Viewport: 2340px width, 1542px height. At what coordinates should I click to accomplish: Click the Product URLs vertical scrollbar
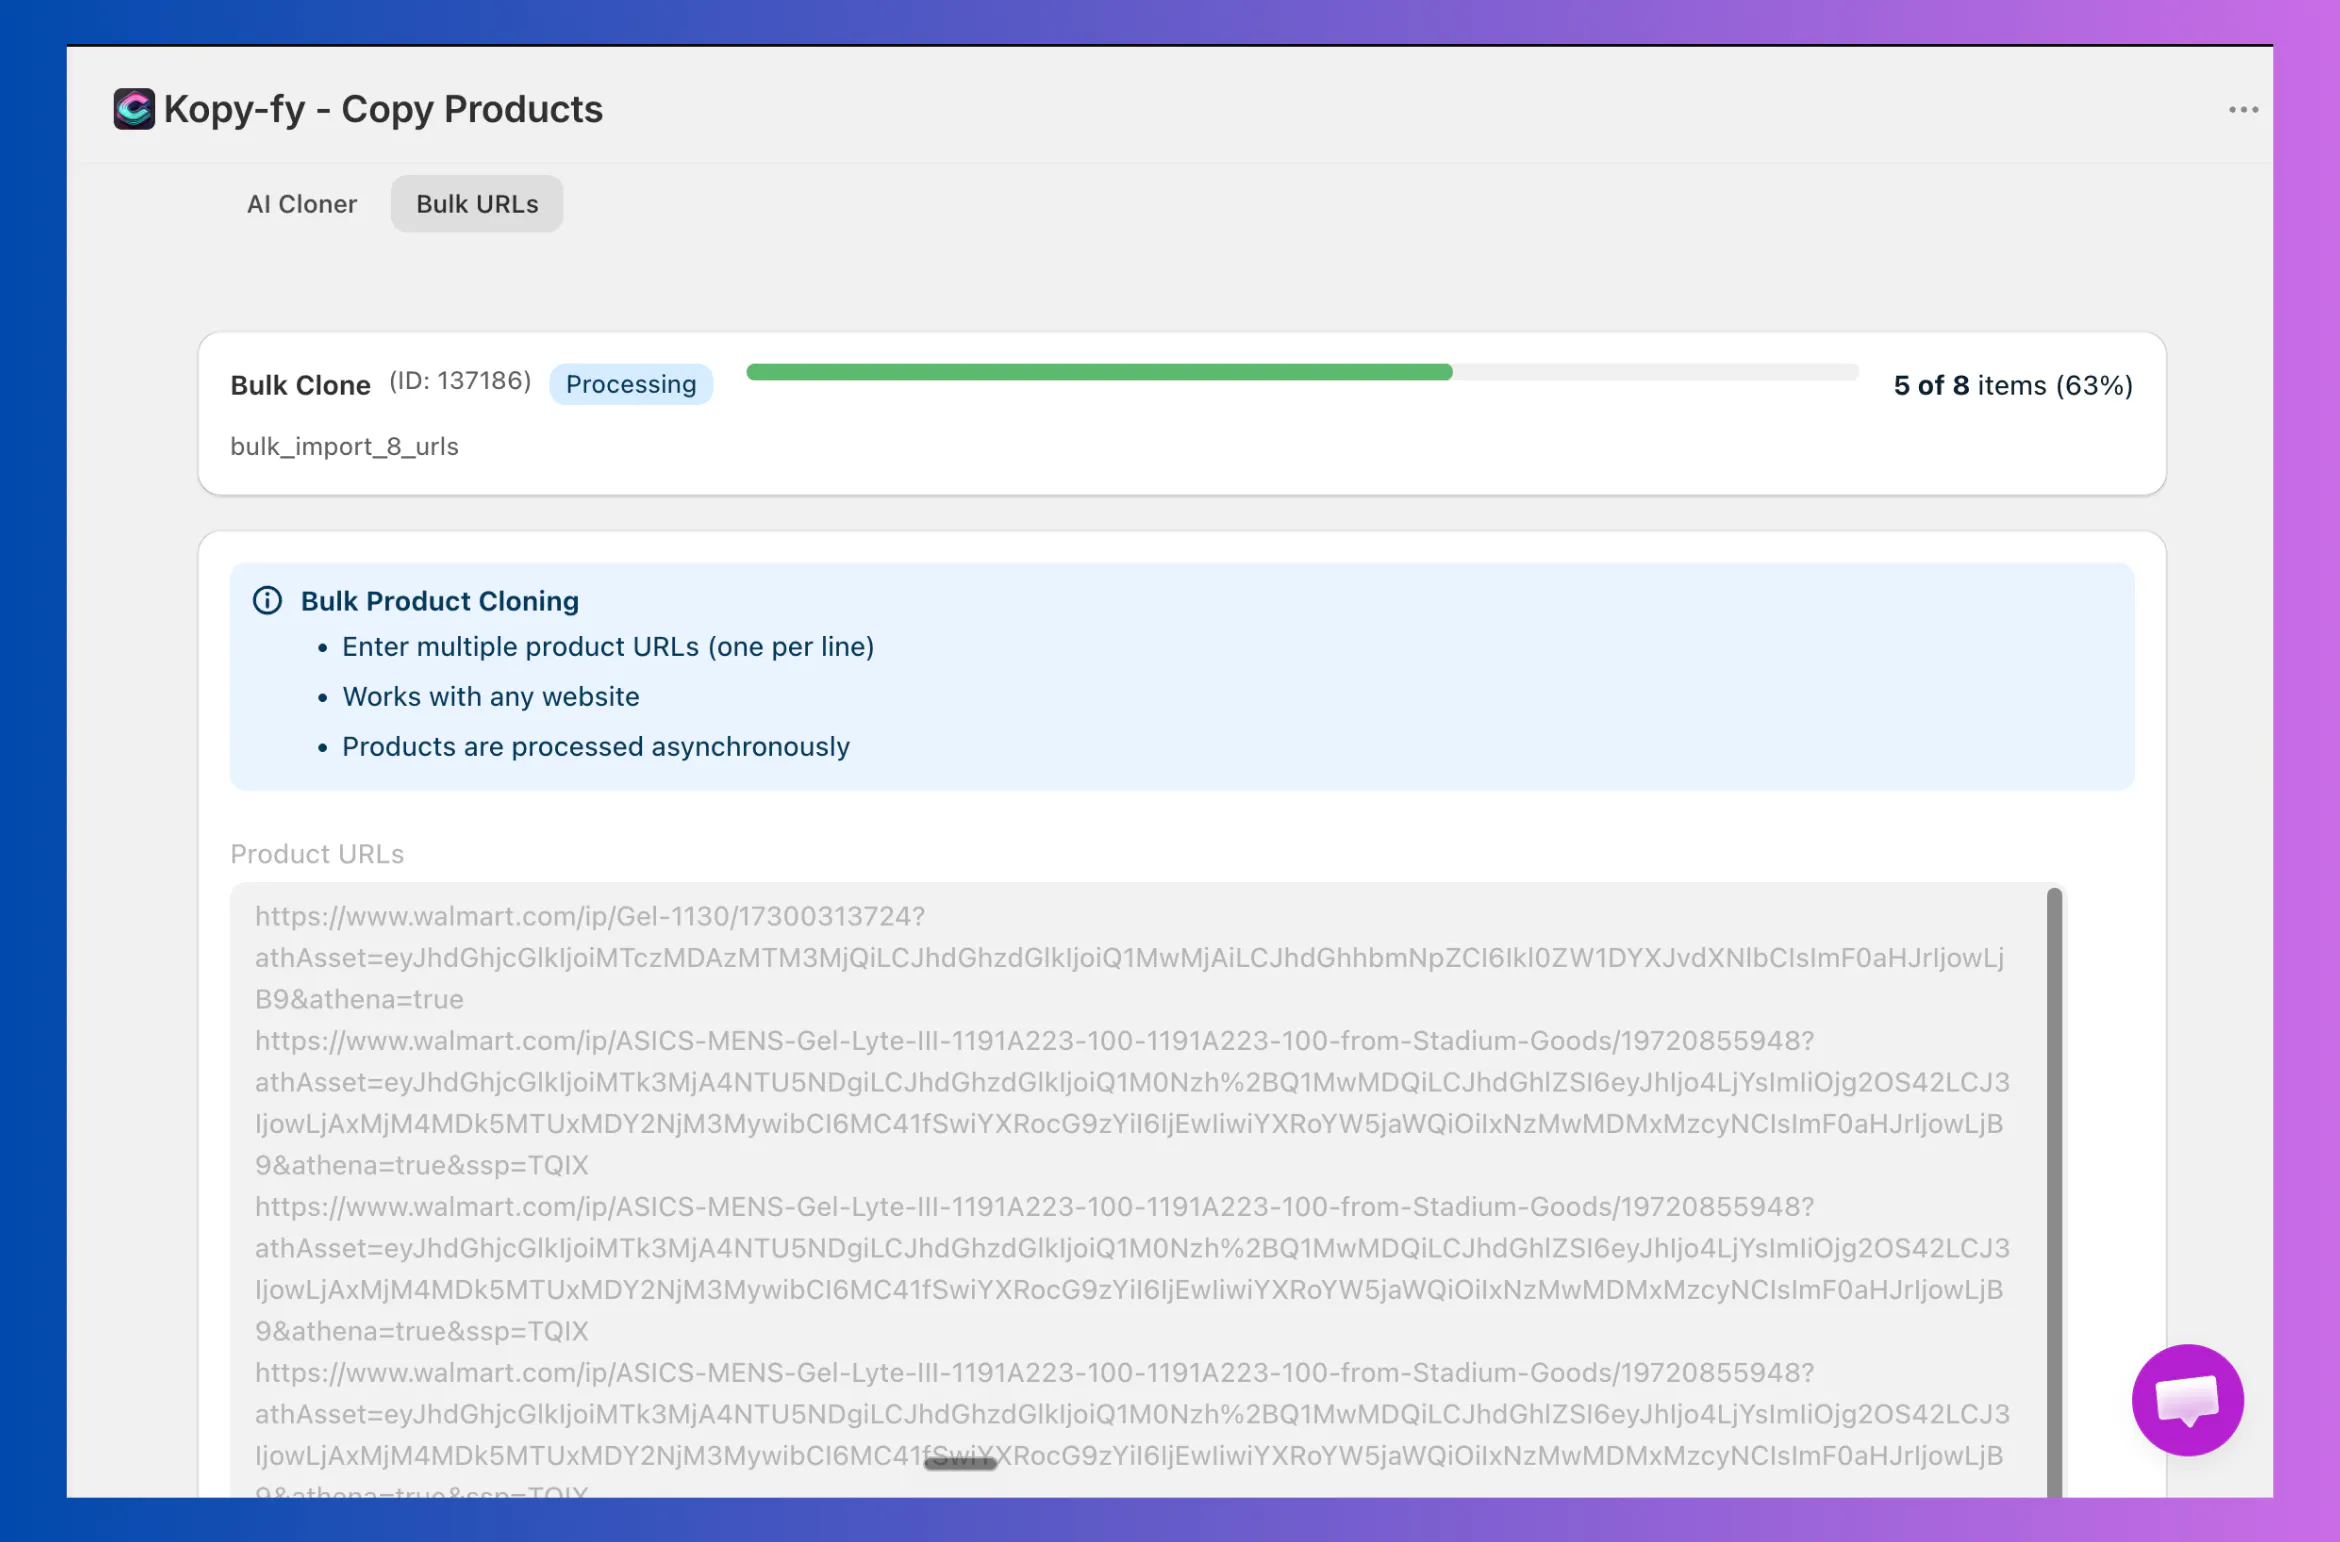click(x=2054, y=1190)
